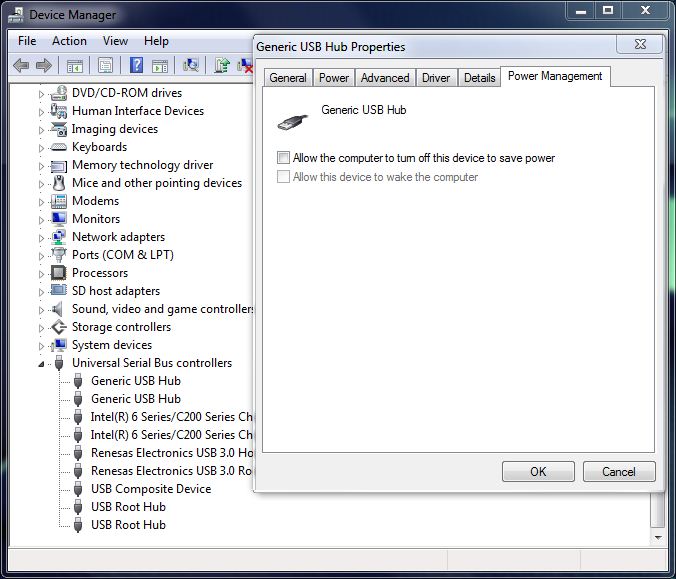Expand the Processors node
Viewport: 676px width, 579px height.
coord(41,274)
